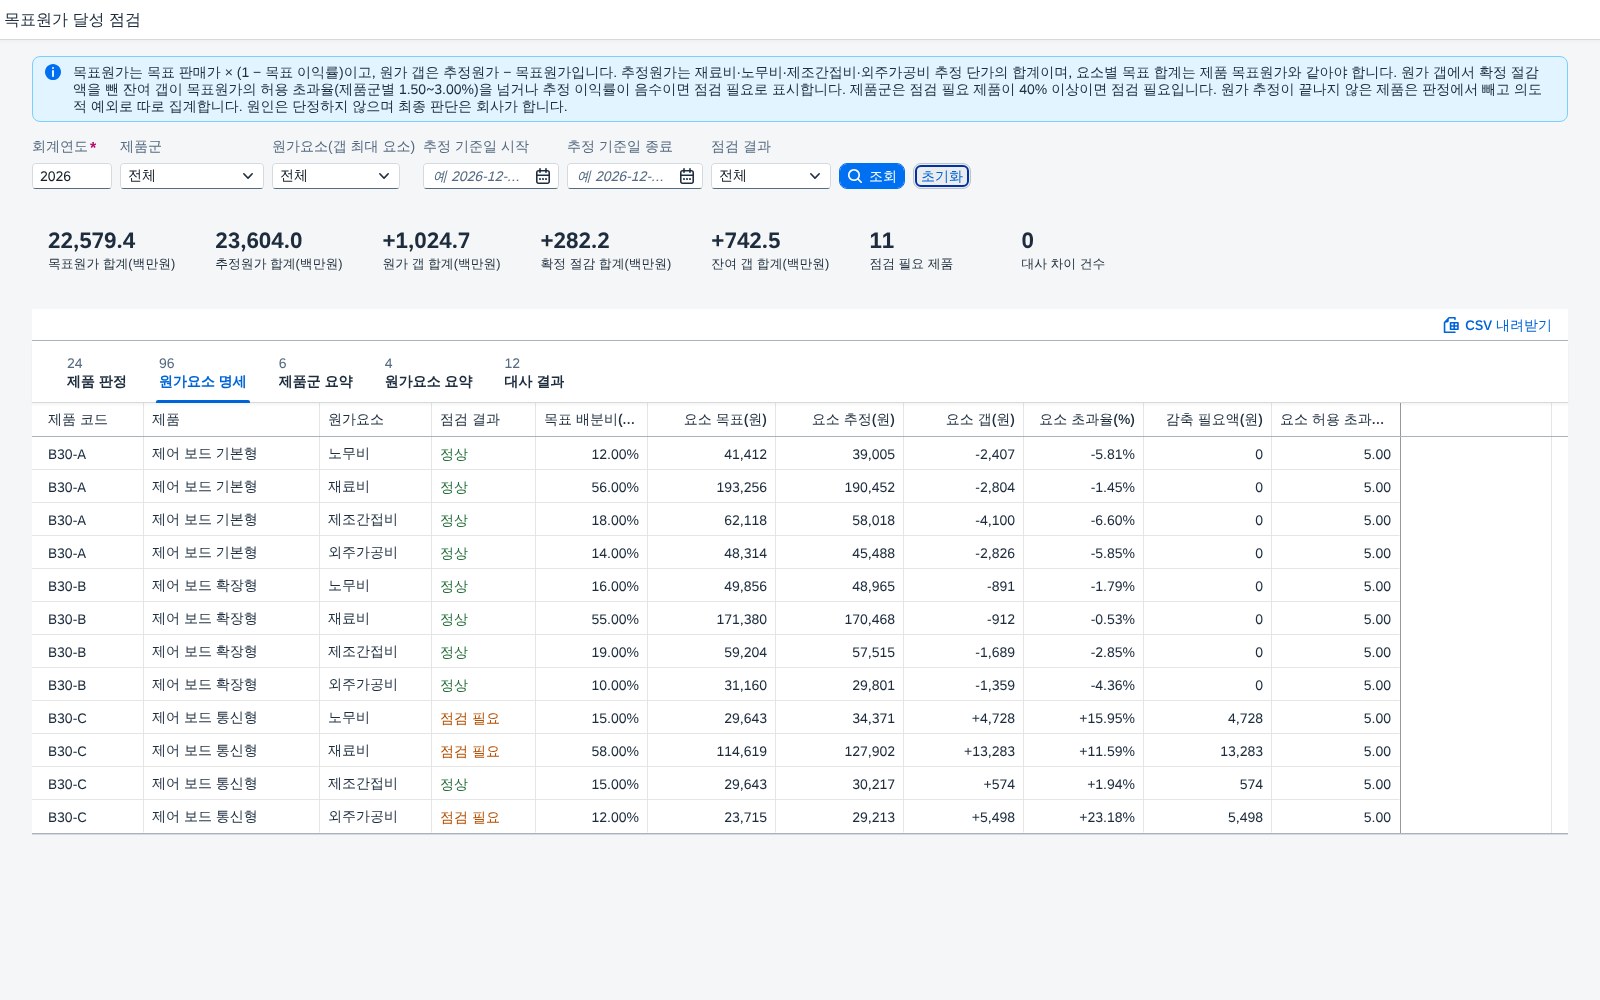This screenshot has height=1000, width=1600.
Task: Click the 점검 필요 제품 count 11
Action: tap(882, 241)
